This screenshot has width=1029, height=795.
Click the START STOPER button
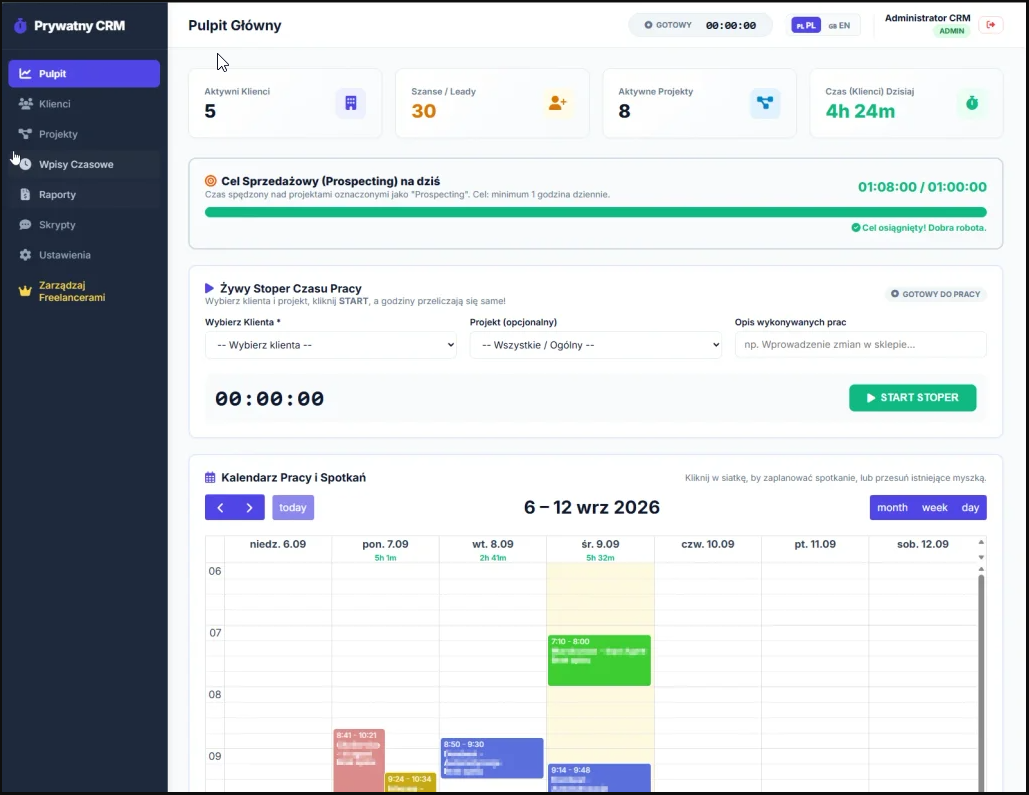pos(912,398)
